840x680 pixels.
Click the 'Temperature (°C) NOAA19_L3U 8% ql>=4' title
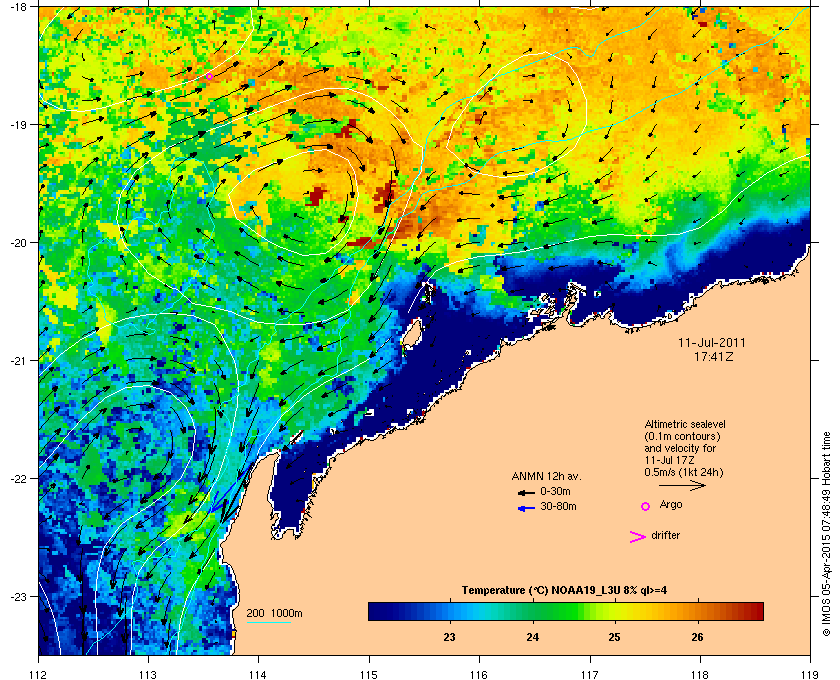point(564,590)
